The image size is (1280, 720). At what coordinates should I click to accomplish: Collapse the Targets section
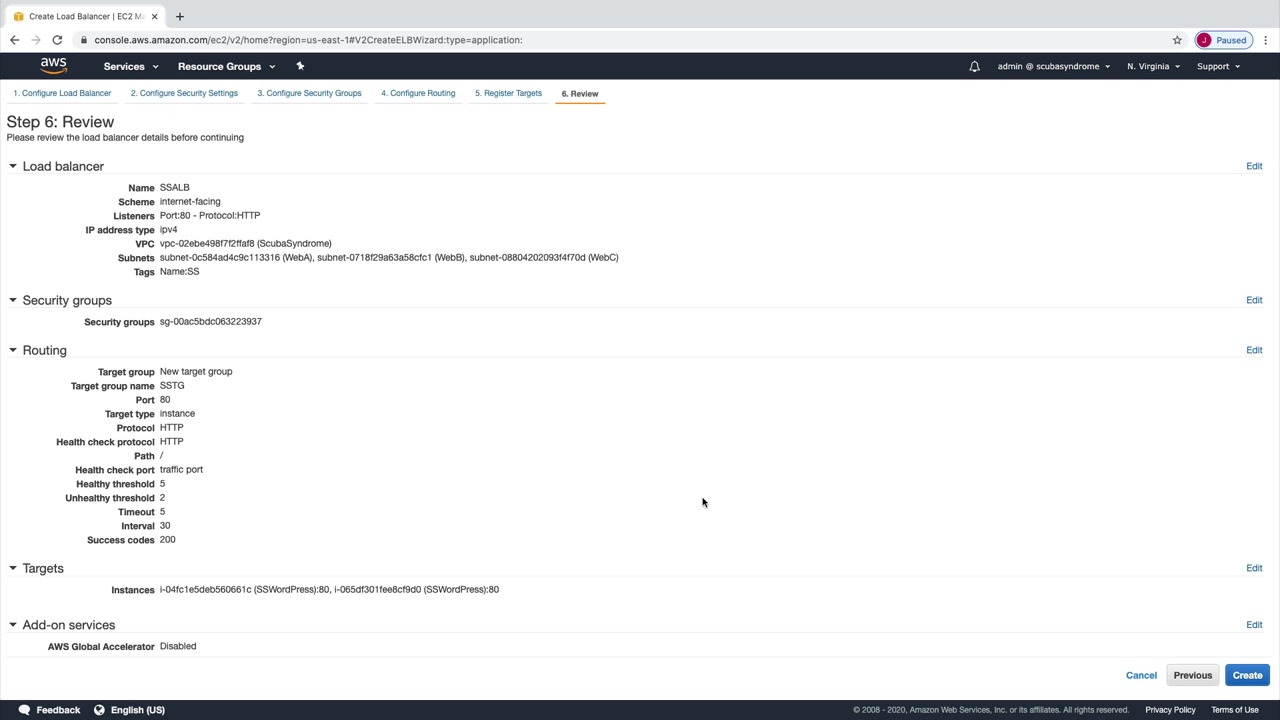coord(12,568)
